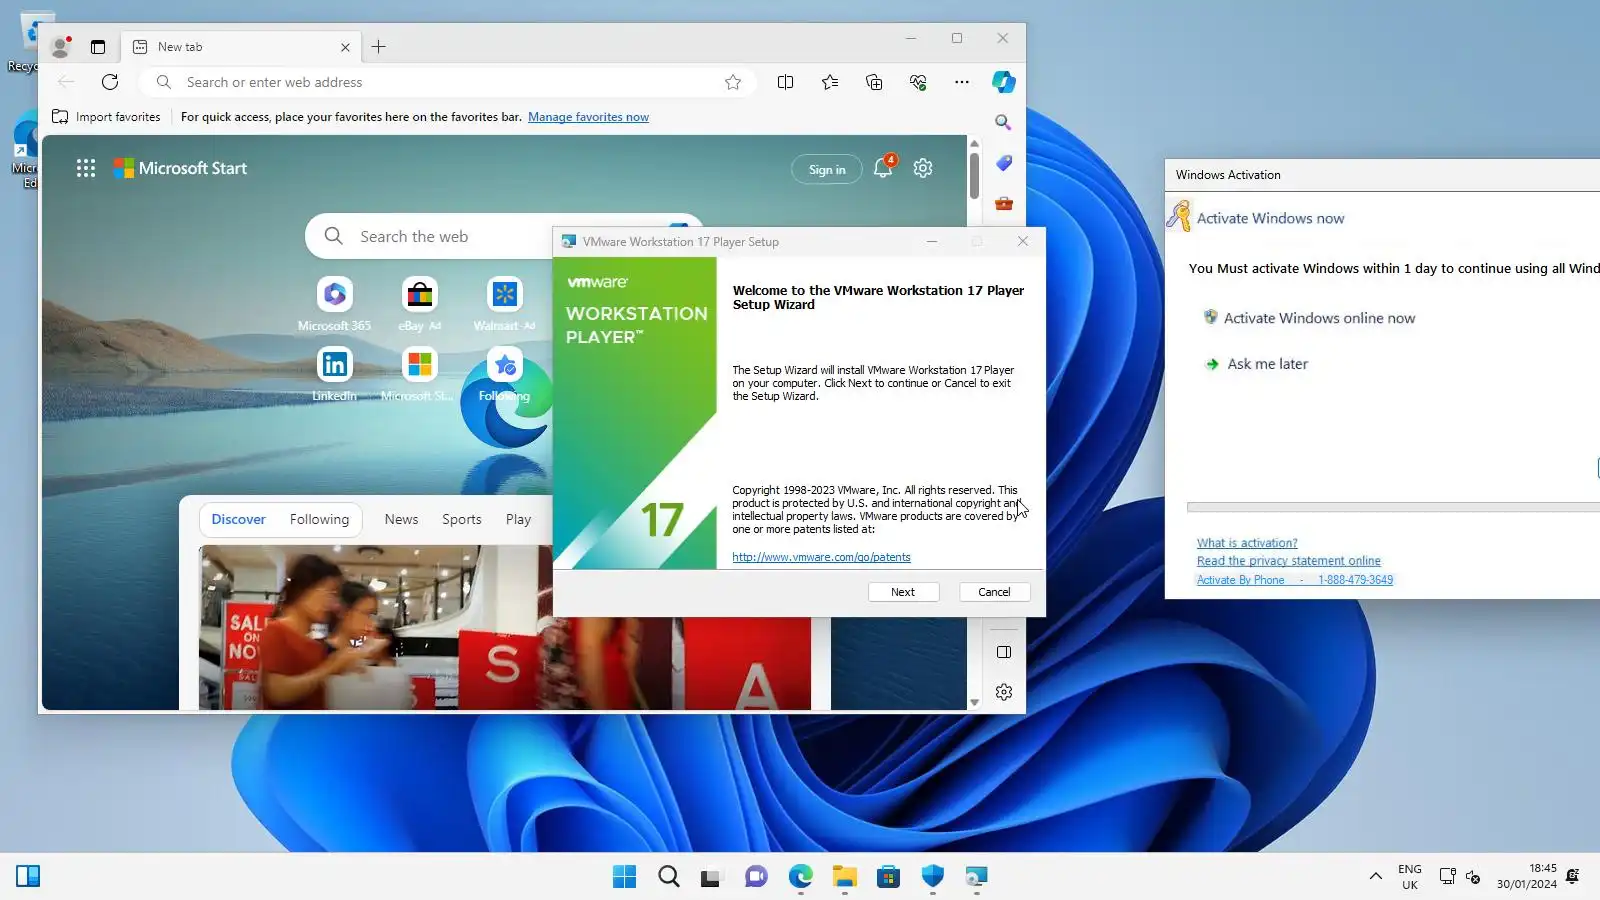Choose Activate Windows online now
The width and height of the screenshot is (1600, 900).
tap(1309, 318)
